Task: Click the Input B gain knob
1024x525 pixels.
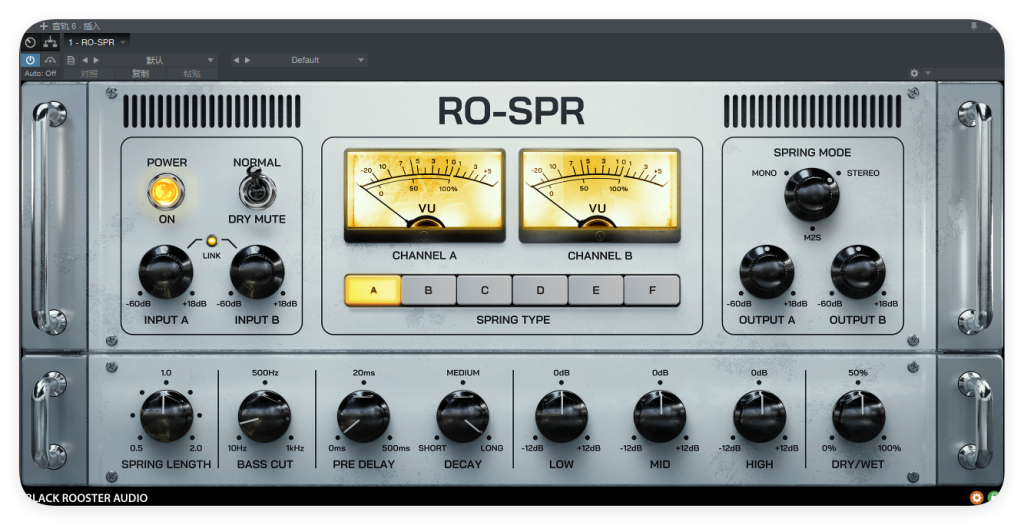Action: point(257,272)
